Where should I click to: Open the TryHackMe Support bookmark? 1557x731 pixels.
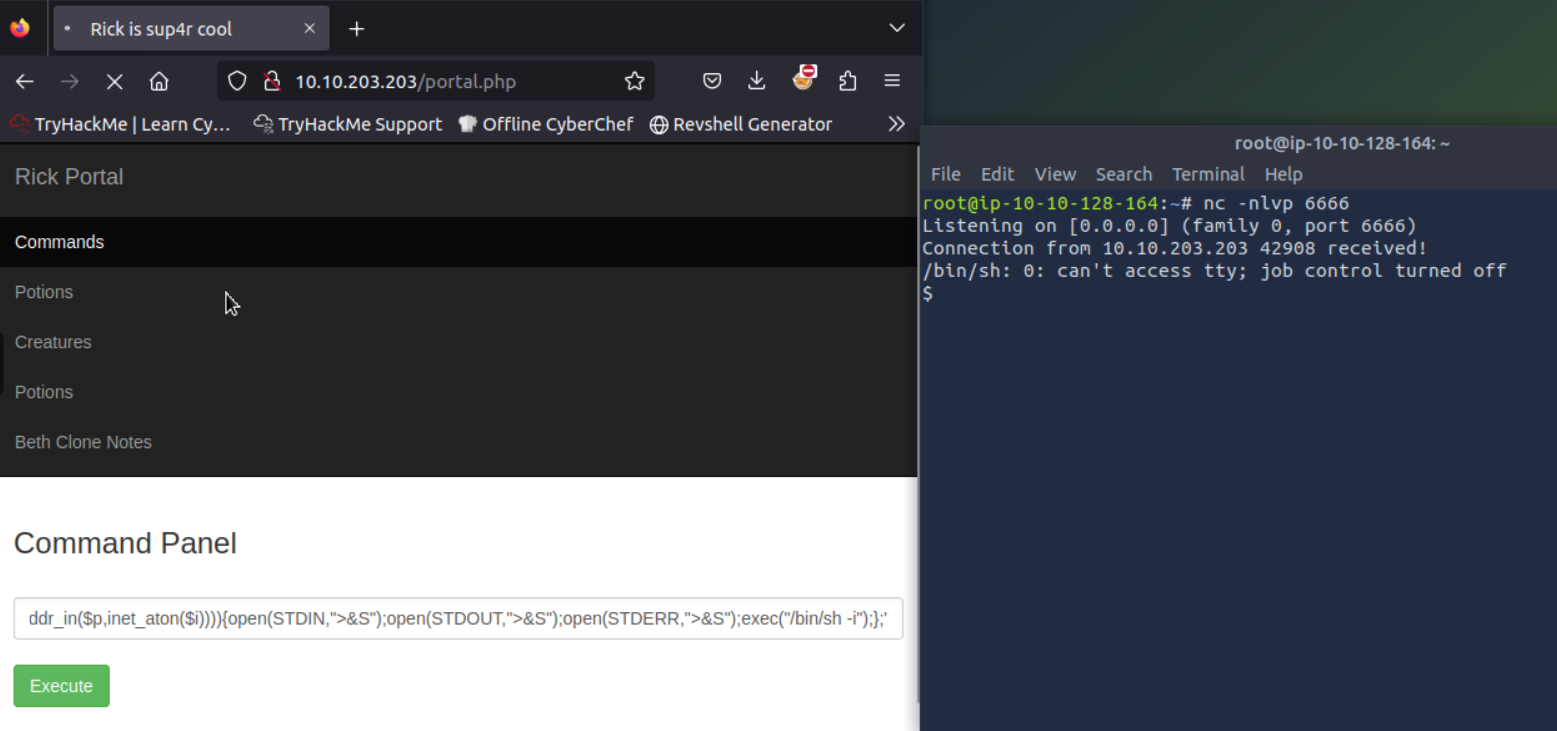coord(347,124)
